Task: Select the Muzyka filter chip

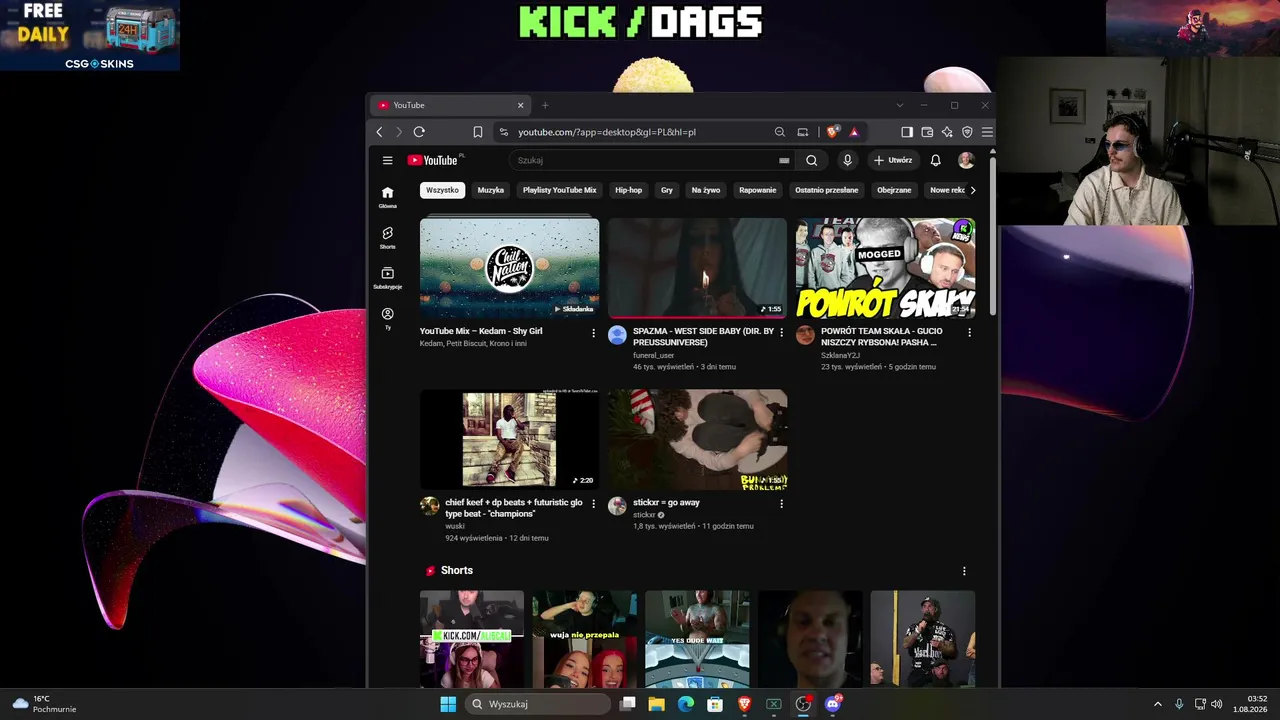Action: (490, 190)
